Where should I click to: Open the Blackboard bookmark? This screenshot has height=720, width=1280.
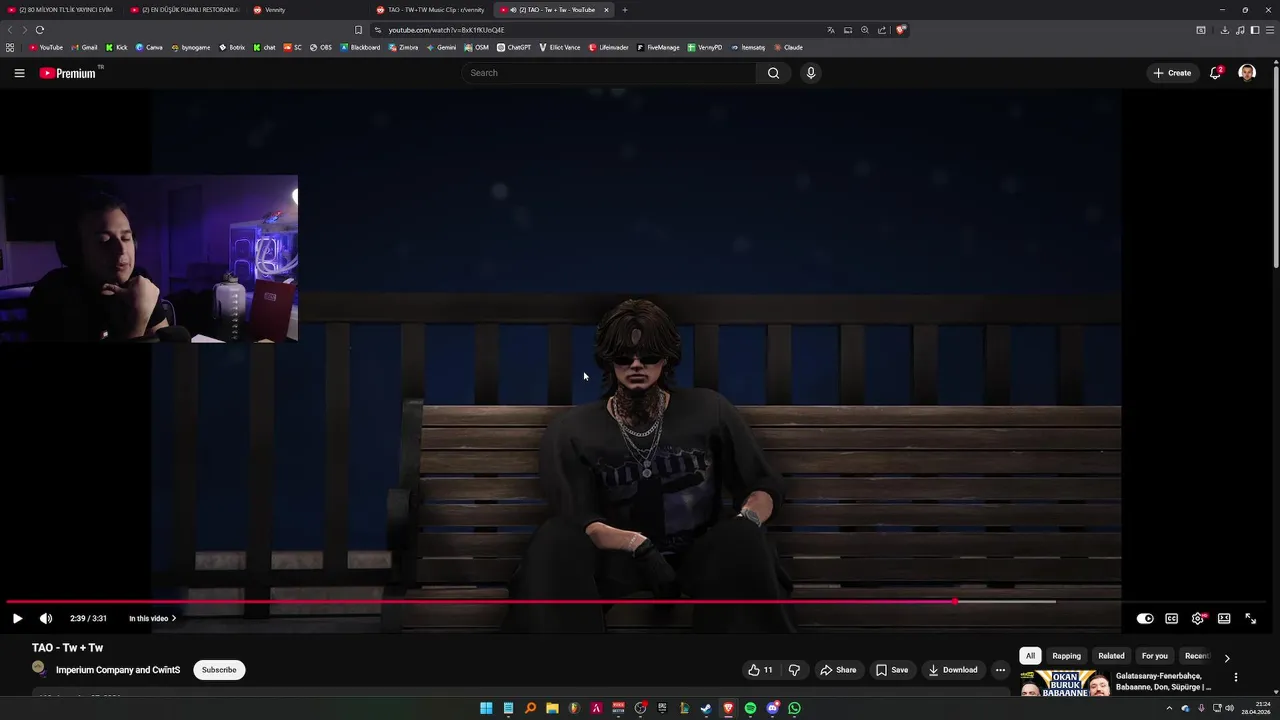coord(360,47)
